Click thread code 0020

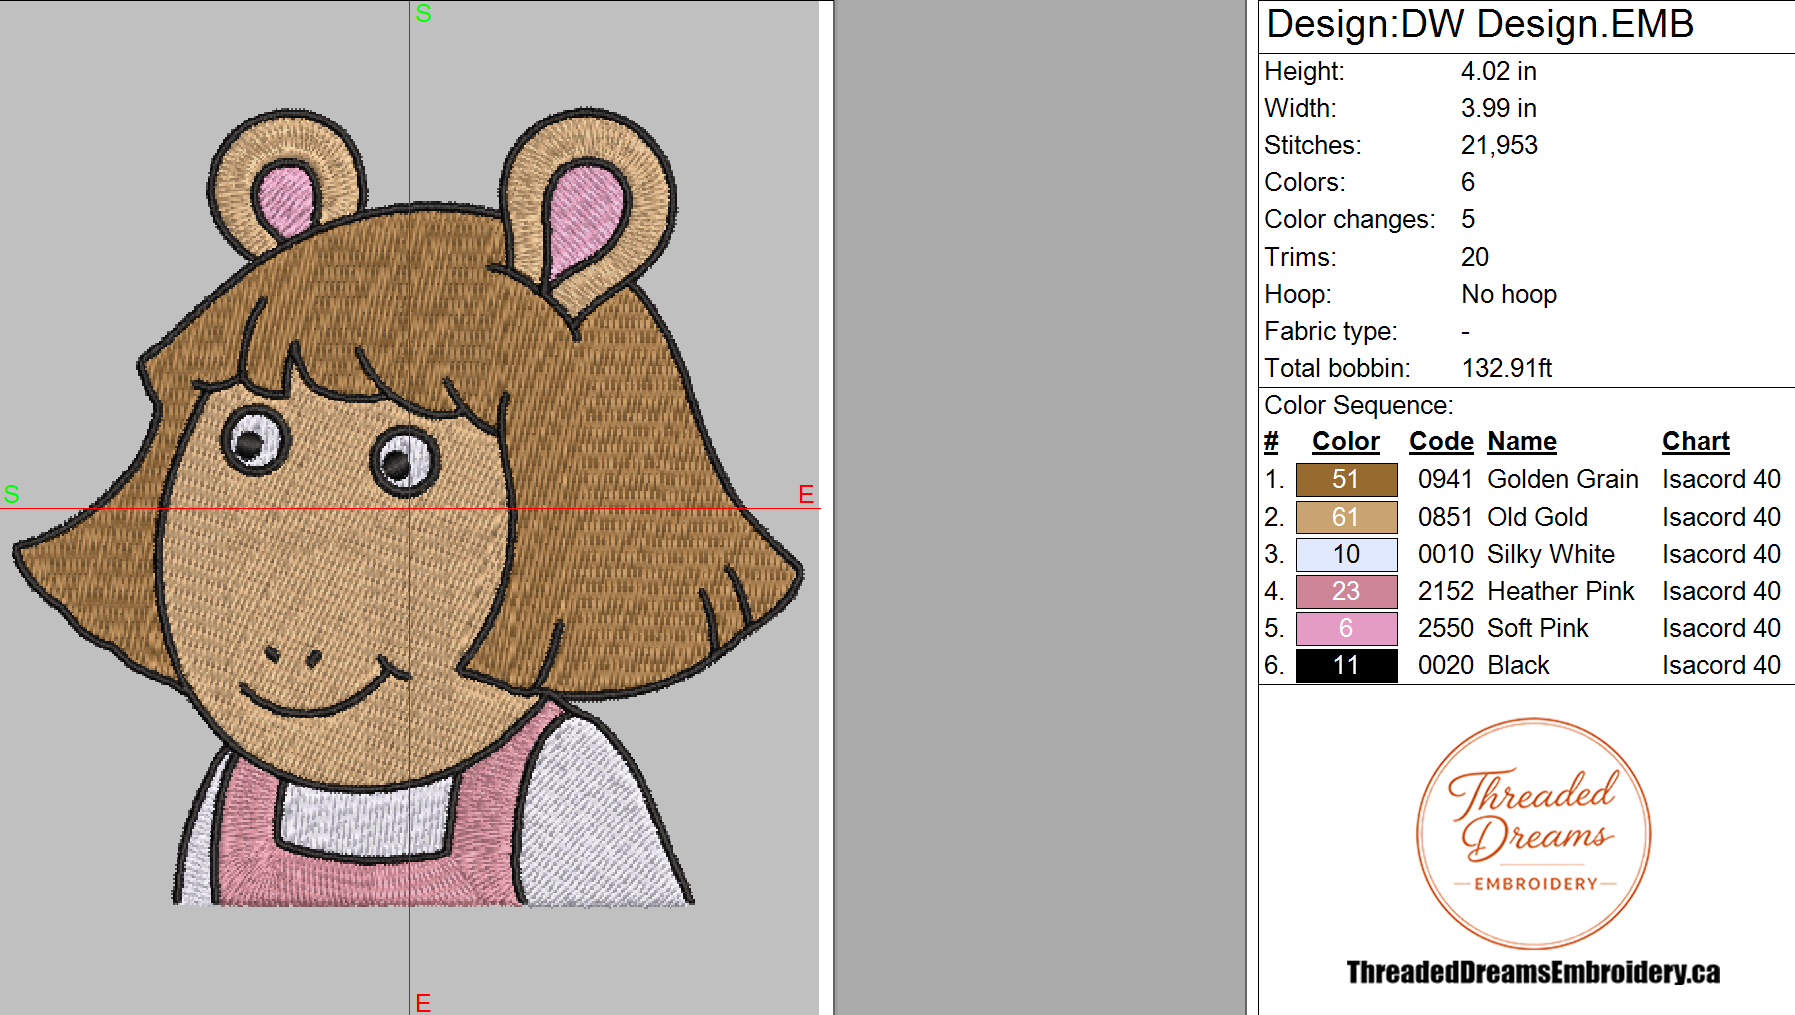(x=1445, y=665)
